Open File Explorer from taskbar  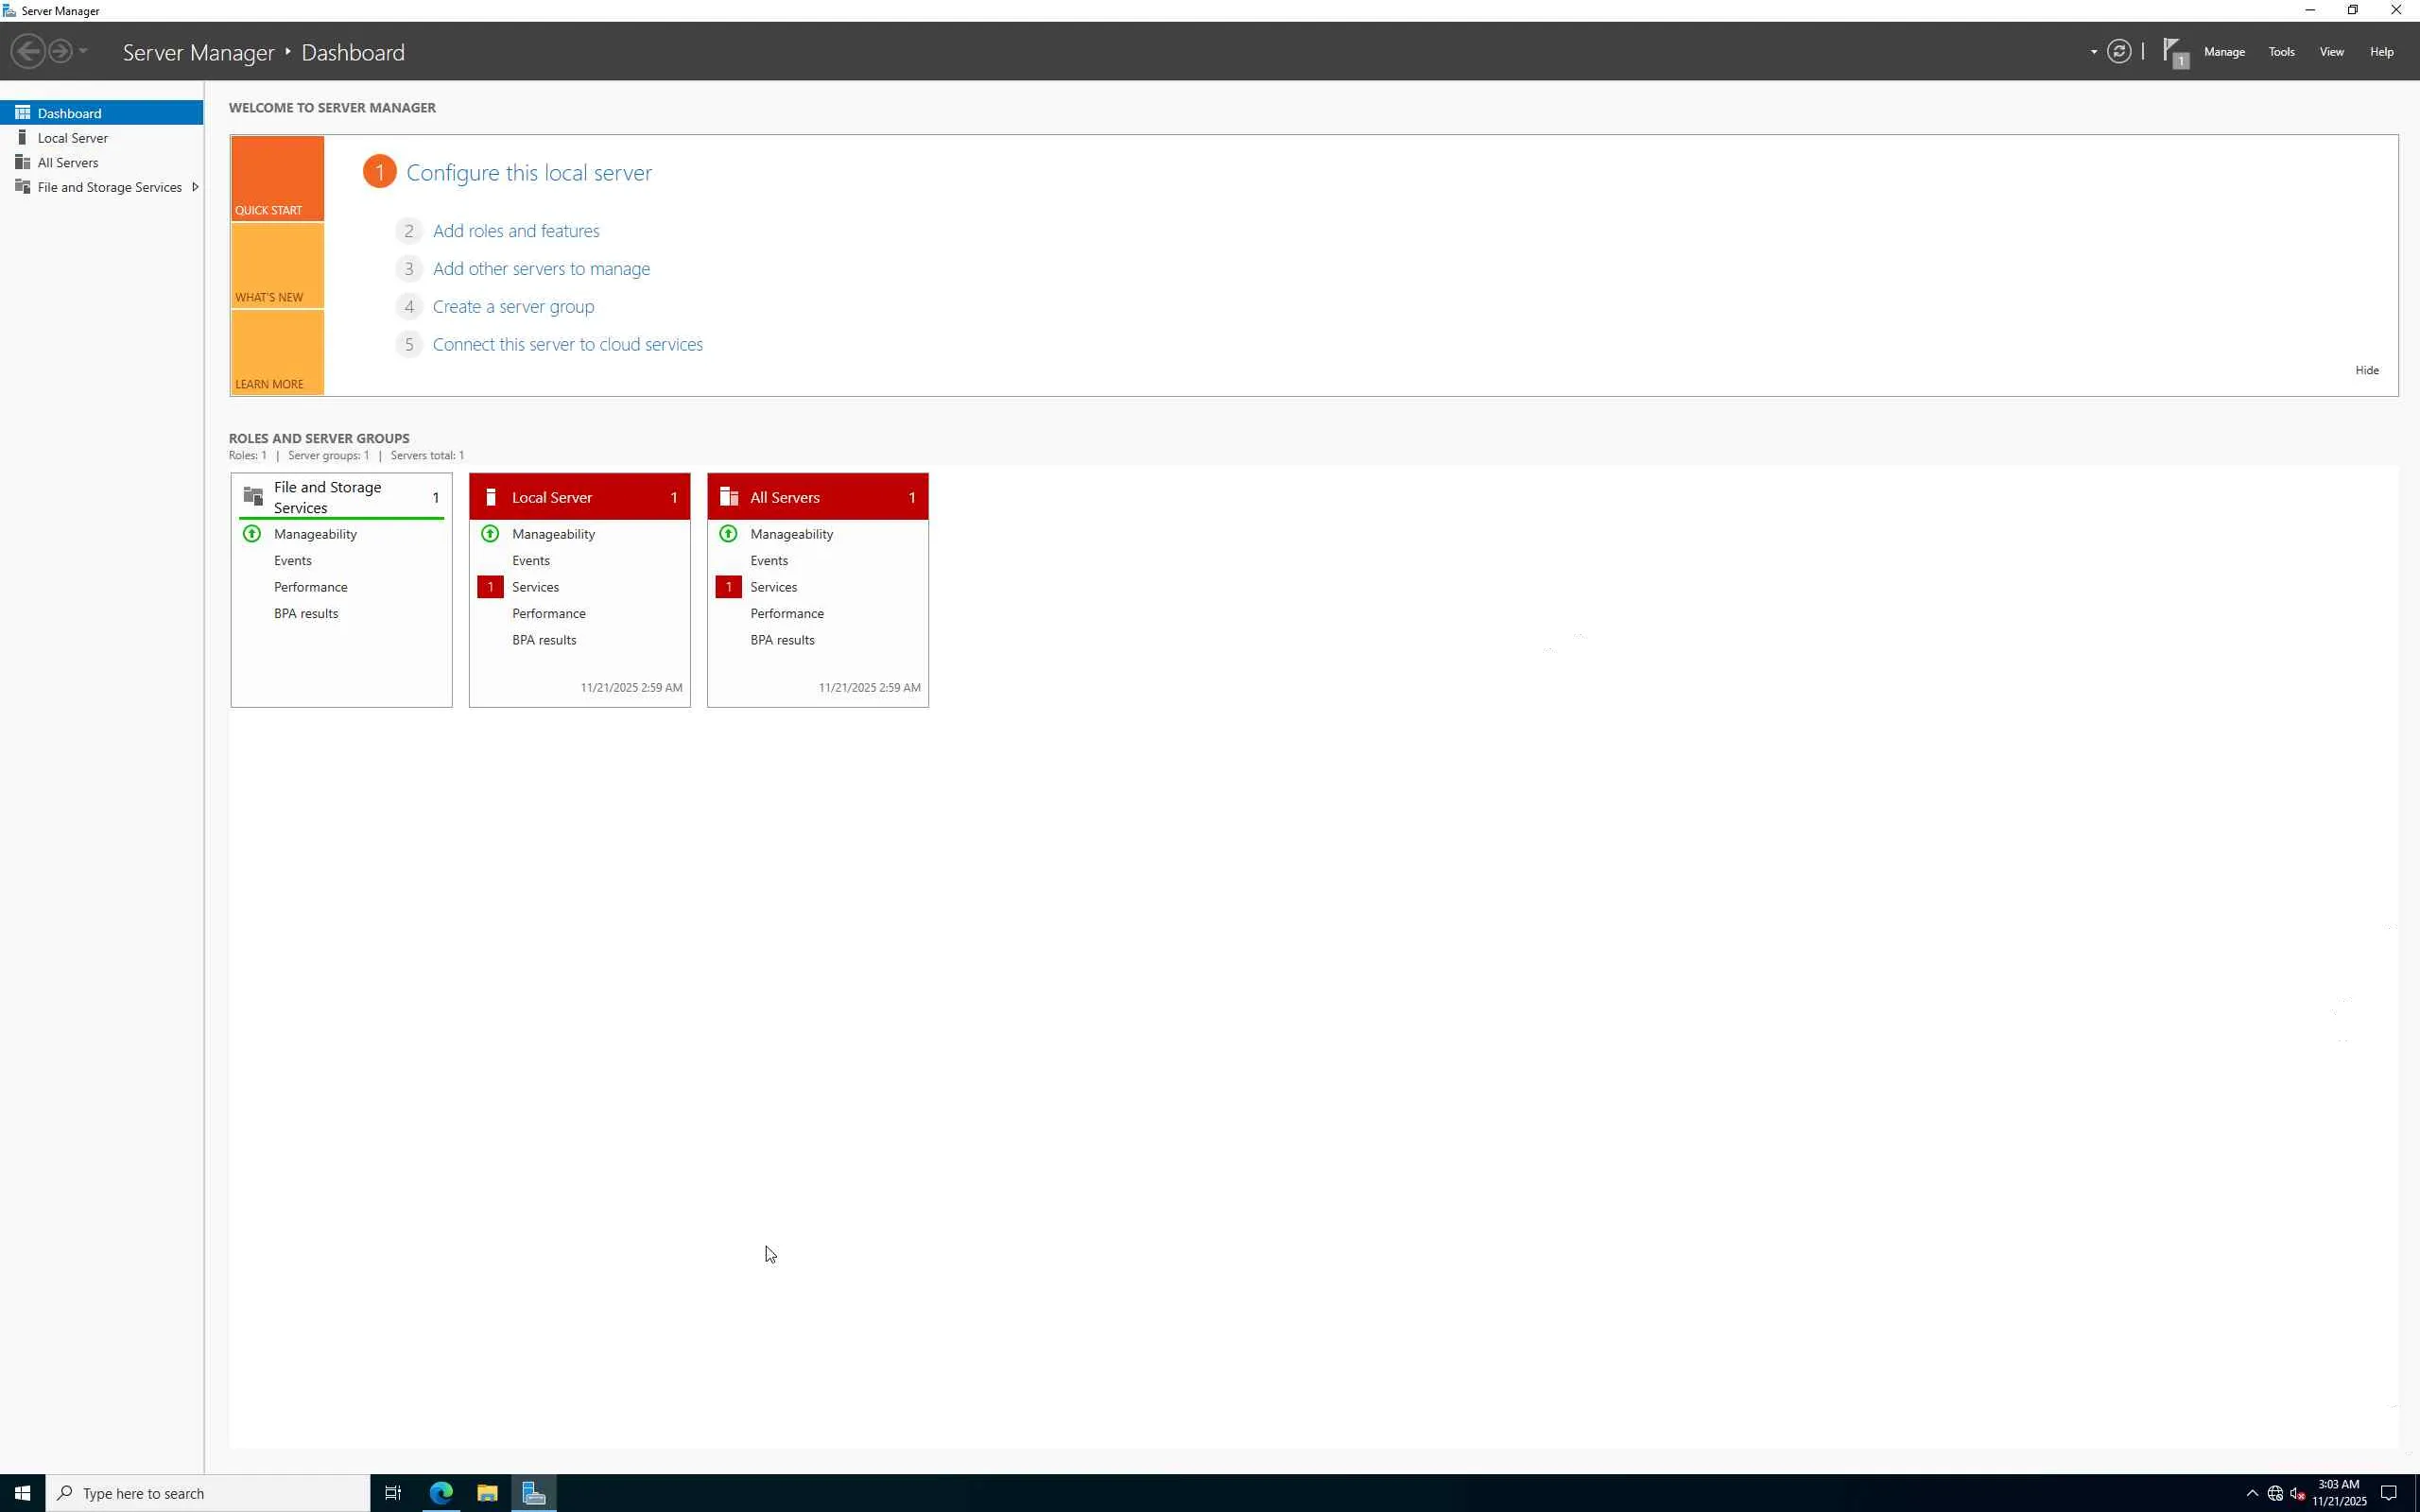tap(487, 1493)
